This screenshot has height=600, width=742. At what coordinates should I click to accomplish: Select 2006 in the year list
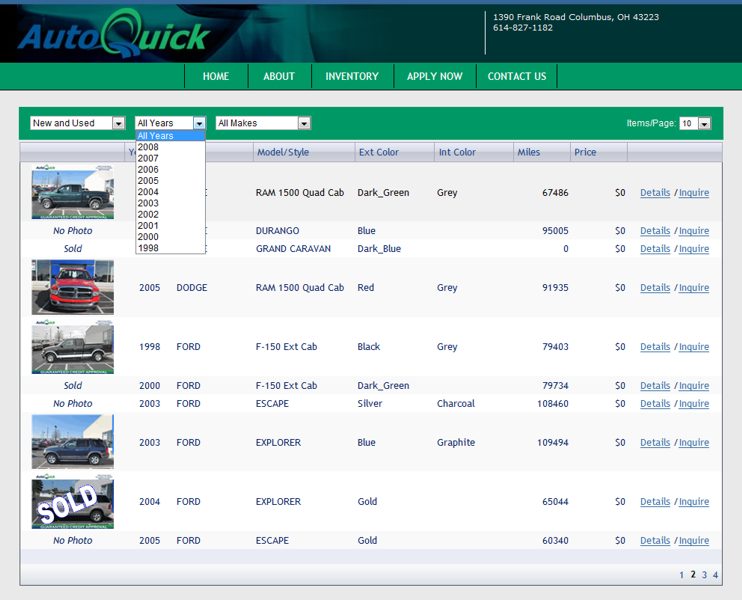click(x=170, y=169)
